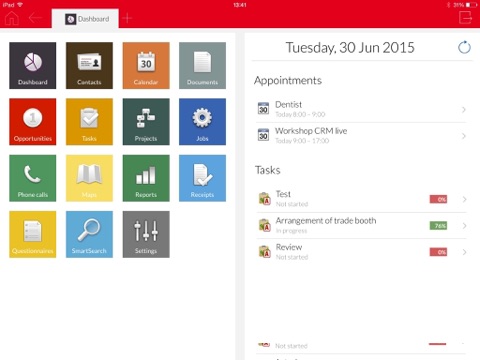Expand the Review task chevron
Viewport: 480px width, 360px height.
464,252
